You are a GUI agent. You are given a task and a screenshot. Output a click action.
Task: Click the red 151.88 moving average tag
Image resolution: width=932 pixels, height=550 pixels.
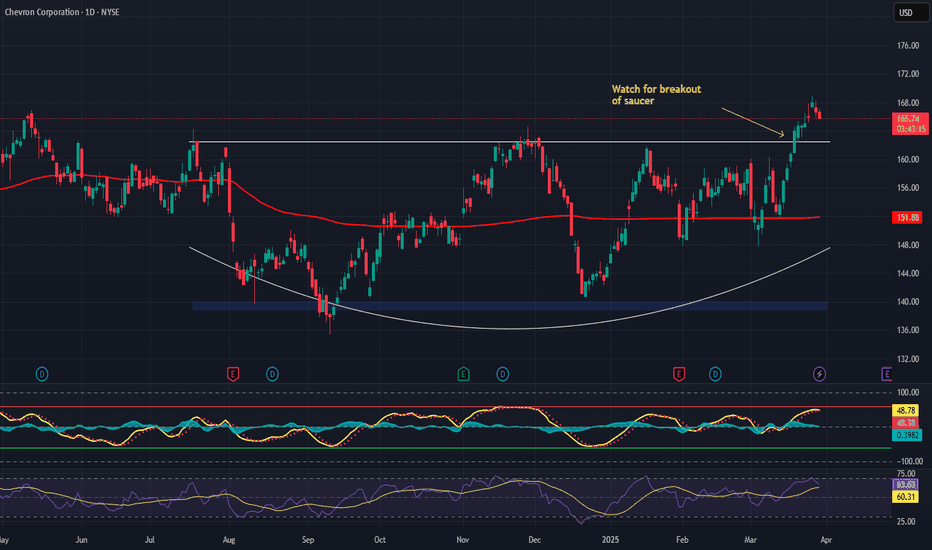coord(908,218)
